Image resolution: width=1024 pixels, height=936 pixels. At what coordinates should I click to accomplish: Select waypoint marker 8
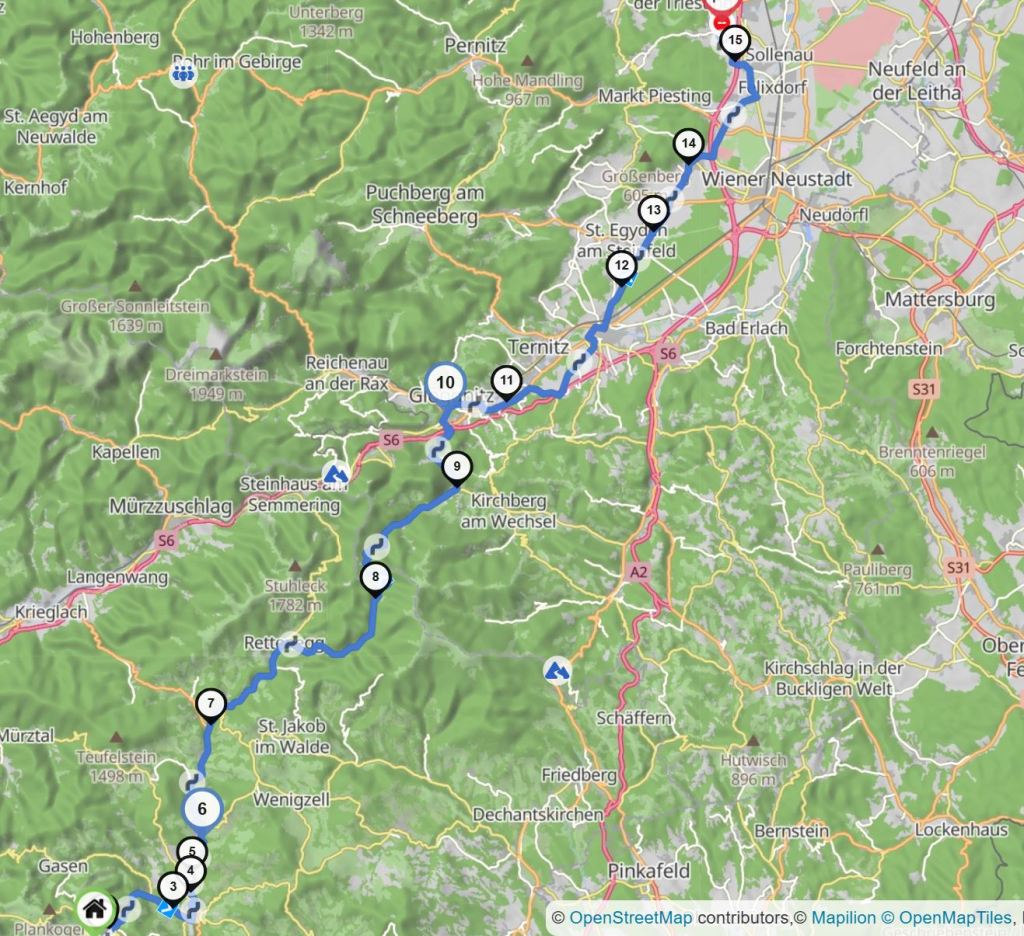tap(376, 579)
